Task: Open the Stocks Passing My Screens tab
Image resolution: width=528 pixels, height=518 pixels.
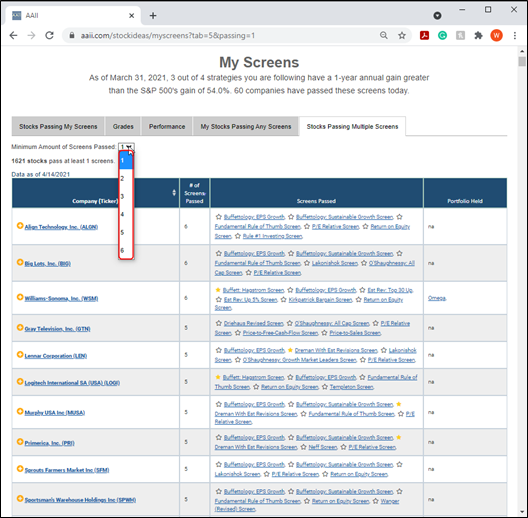Action: (x=58, y=126)
